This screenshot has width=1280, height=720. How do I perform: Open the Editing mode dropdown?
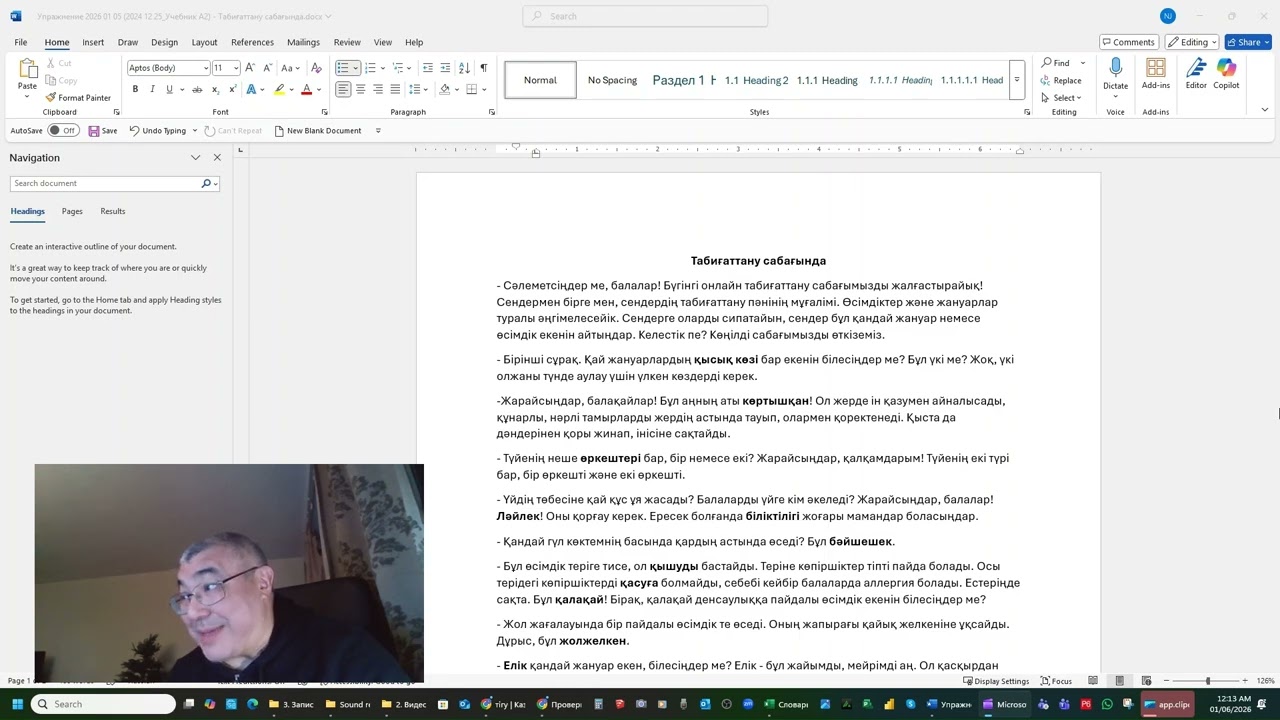click(x=1191, y=42)
